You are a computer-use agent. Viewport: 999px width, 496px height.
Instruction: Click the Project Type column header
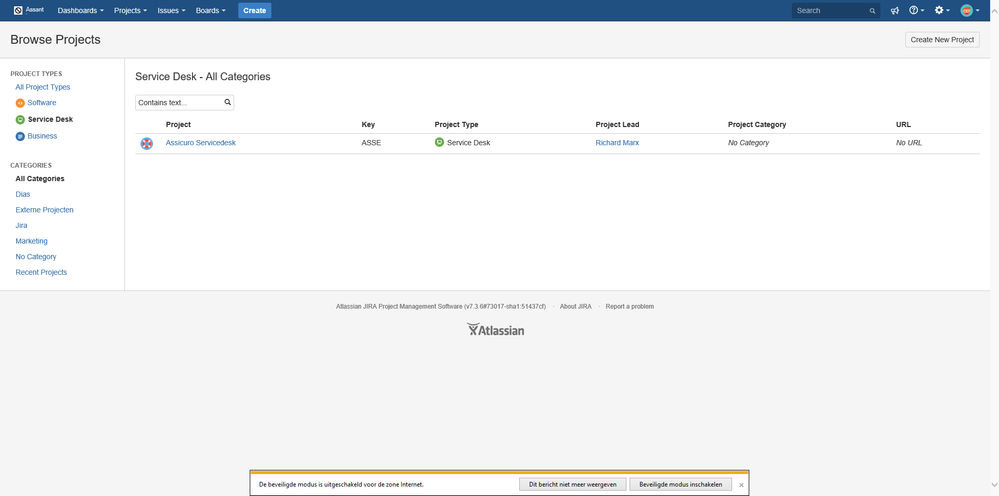456,124
